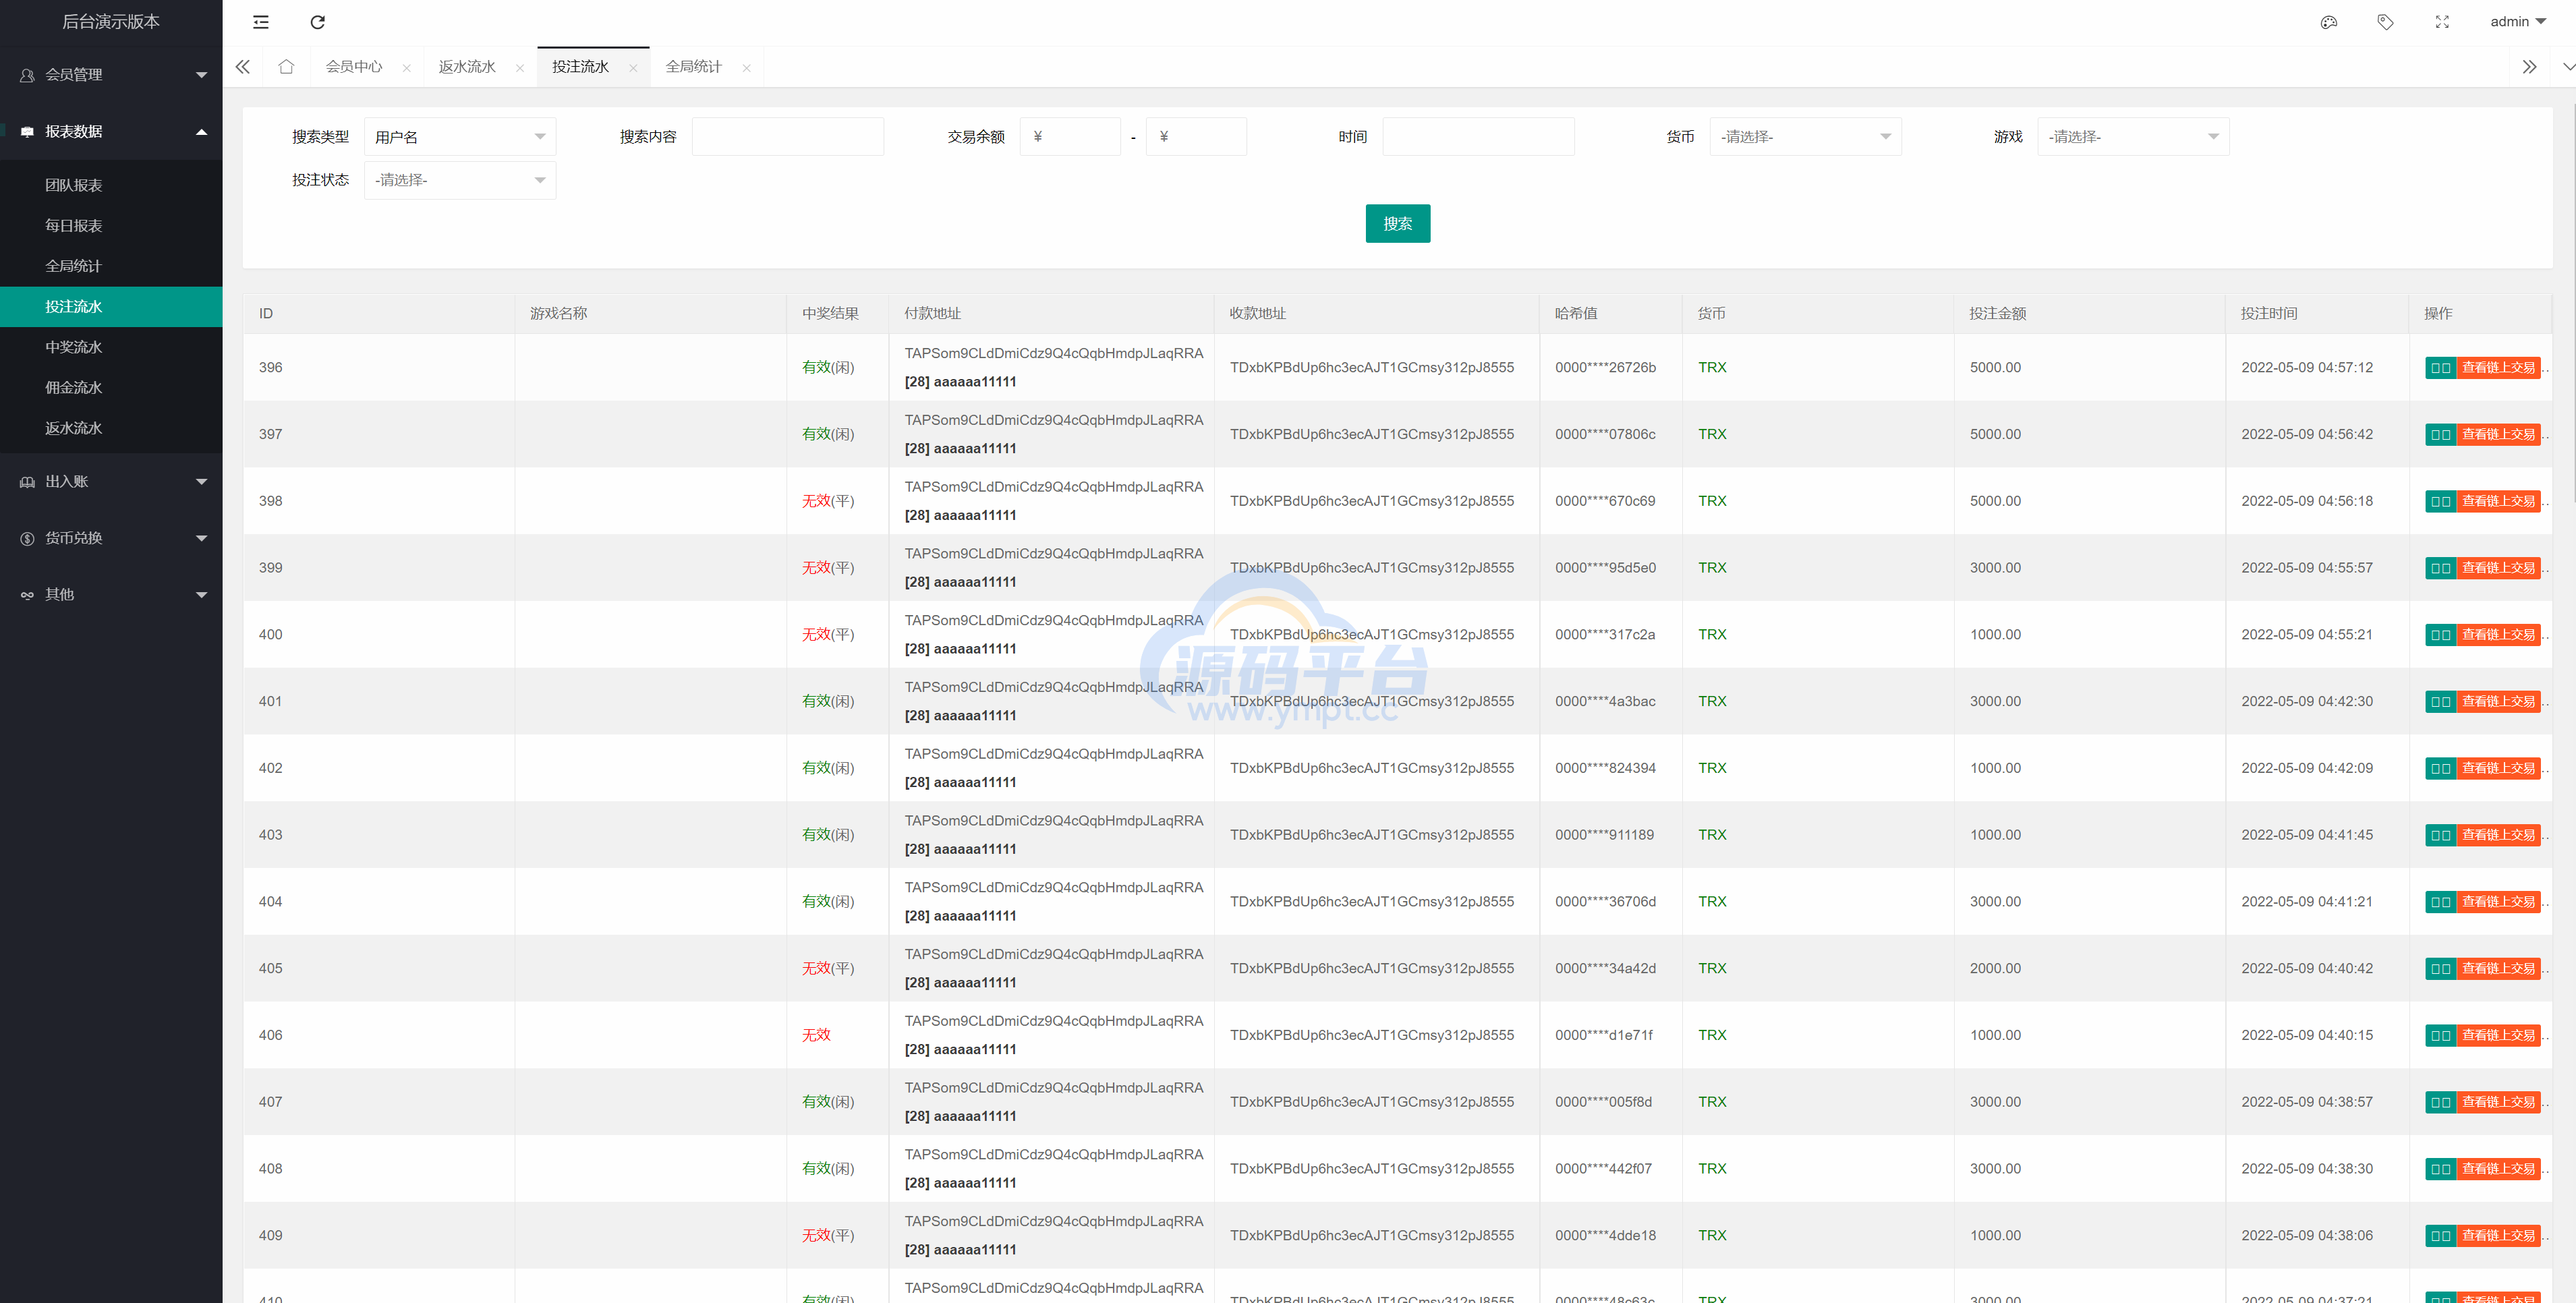
Task: Open the 搜索类型 dropdown
Action: coord(459,137)
